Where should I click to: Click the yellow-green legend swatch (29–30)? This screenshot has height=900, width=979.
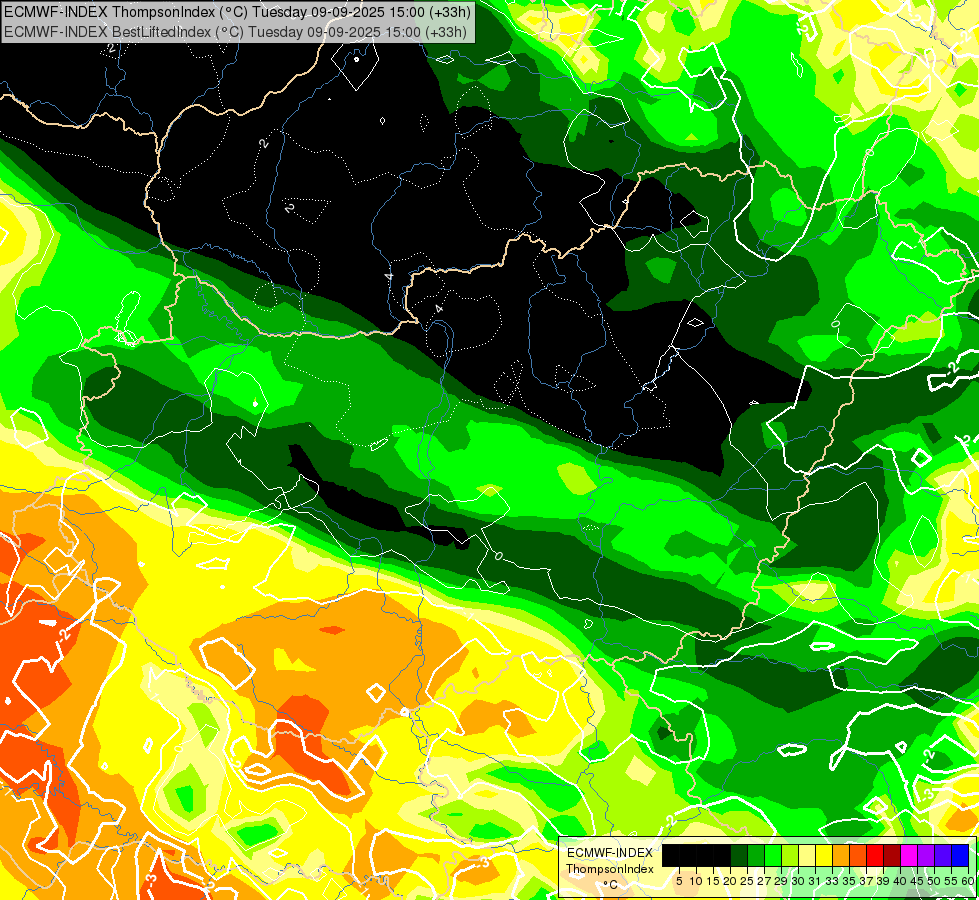click(790, 856)
